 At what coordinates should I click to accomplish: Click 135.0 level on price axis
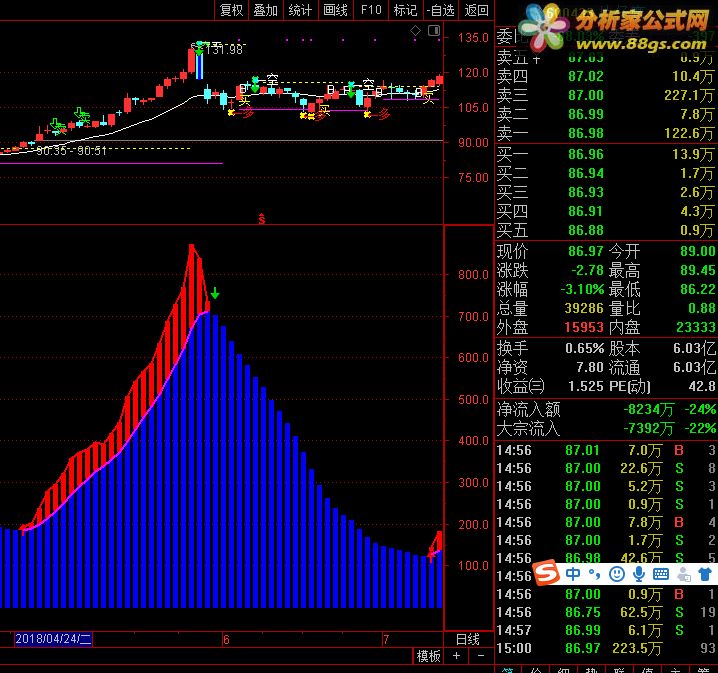tap(473, 38)
